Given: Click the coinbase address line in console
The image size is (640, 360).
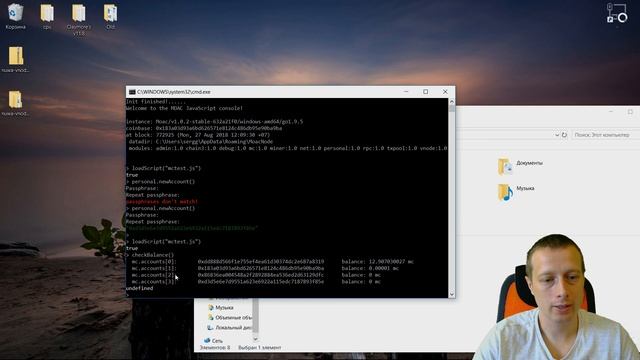Looking at the screenshot, I should (x=204, y=128).
